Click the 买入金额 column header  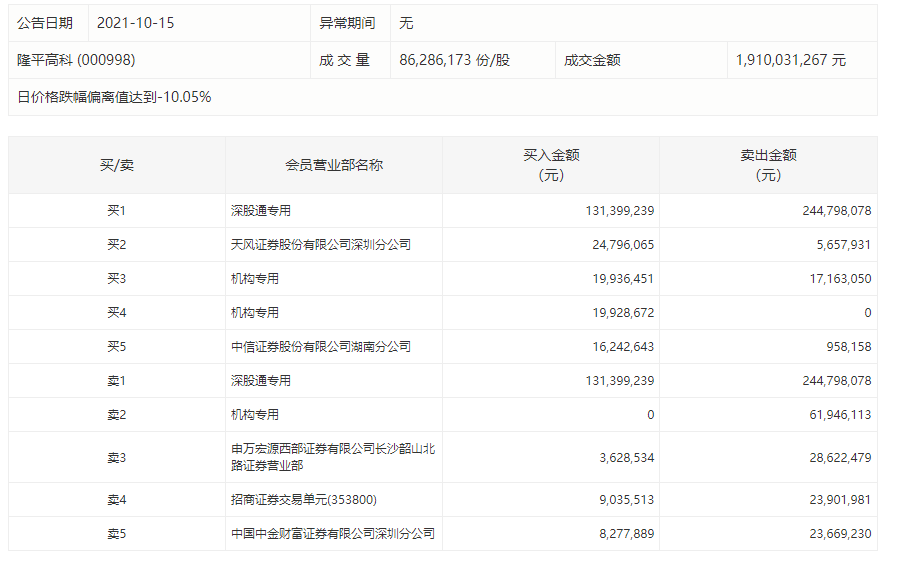(551, 165)
